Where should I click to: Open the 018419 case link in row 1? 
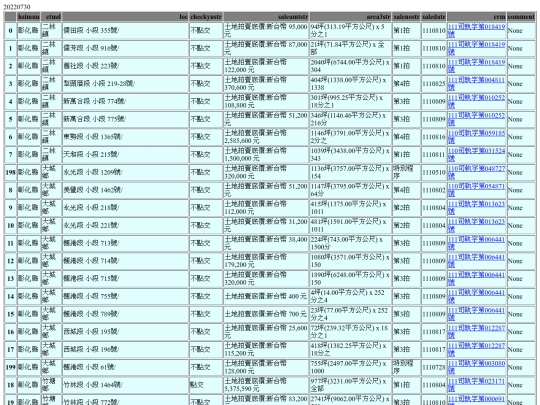476,48
